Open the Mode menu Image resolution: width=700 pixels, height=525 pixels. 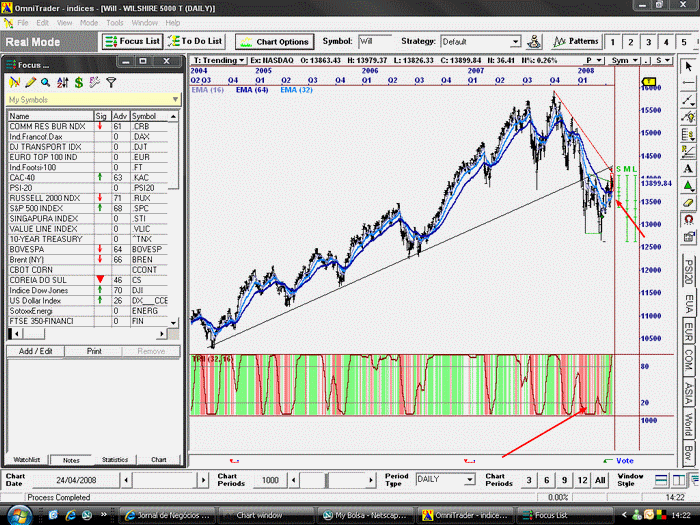(89, 23)
